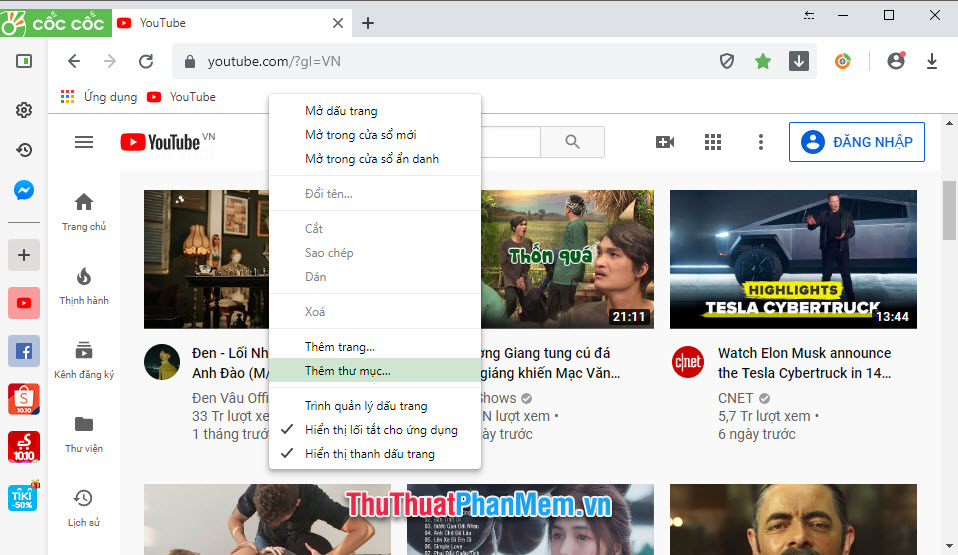The image size is (958, 555).
Task: Click the YouTube search magnifier button
Action: [x=572, y=142]
